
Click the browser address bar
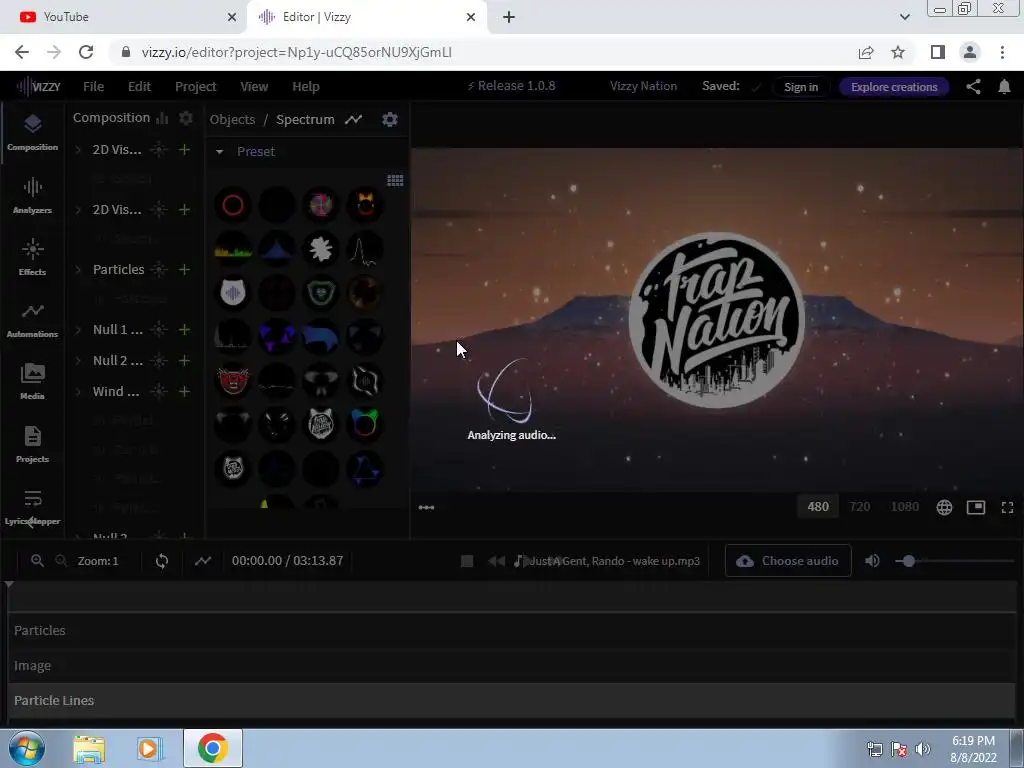click(x=483, y=52)
